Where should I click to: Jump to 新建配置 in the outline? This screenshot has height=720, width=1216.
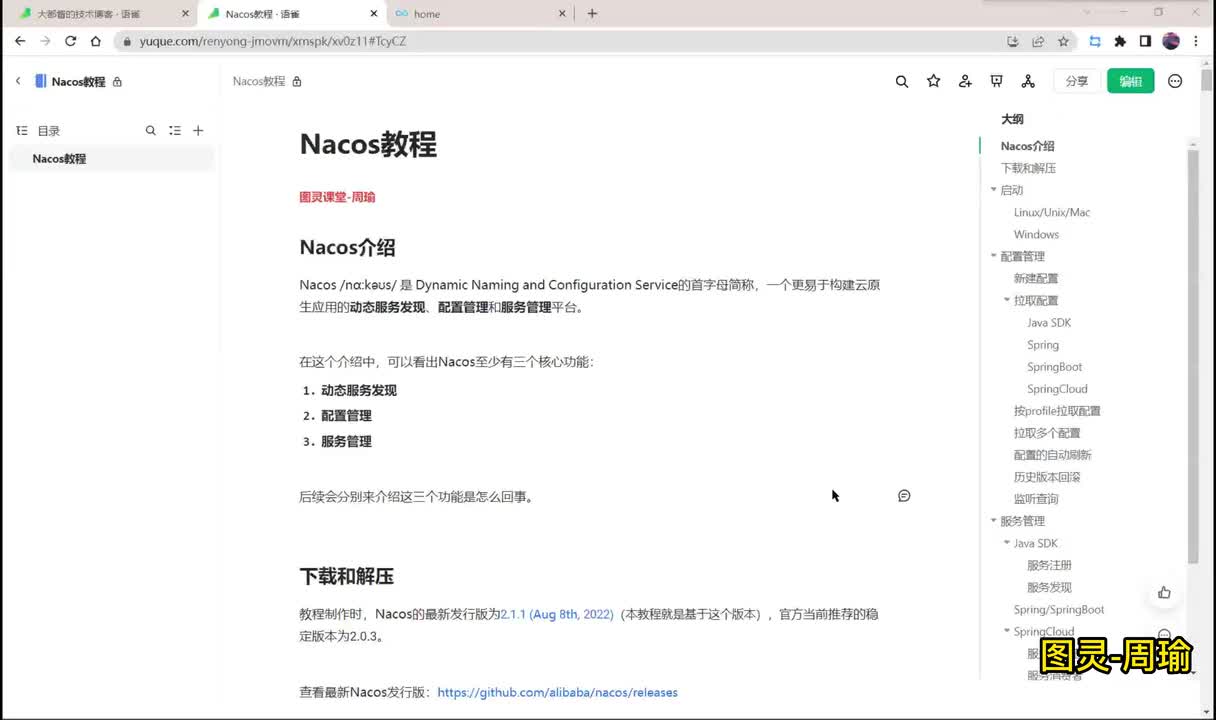[1036, 278]
